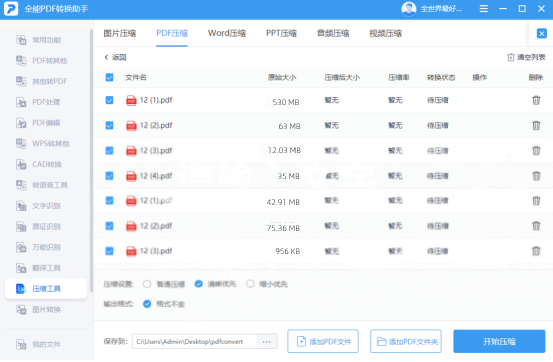
Task: Click the 75.36 MB size cell
Action: pos(283,228)
